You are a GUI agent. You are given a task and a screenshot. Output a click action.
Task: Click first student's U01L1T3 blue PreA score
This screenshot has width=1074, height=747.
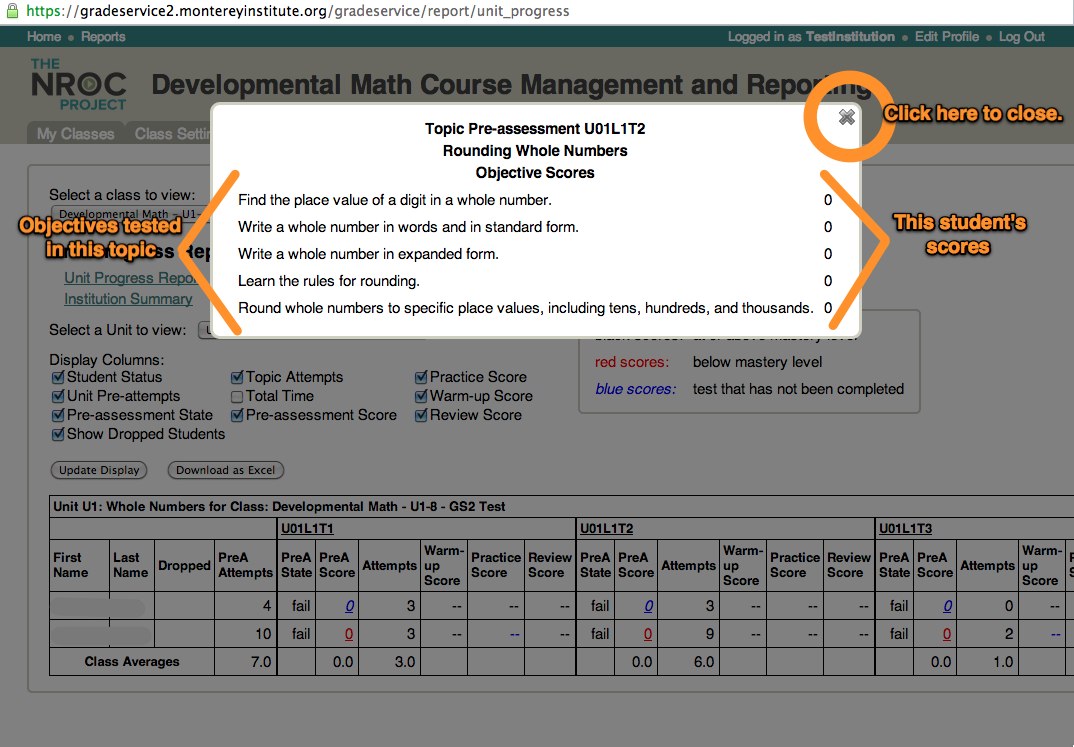(947, 606)
